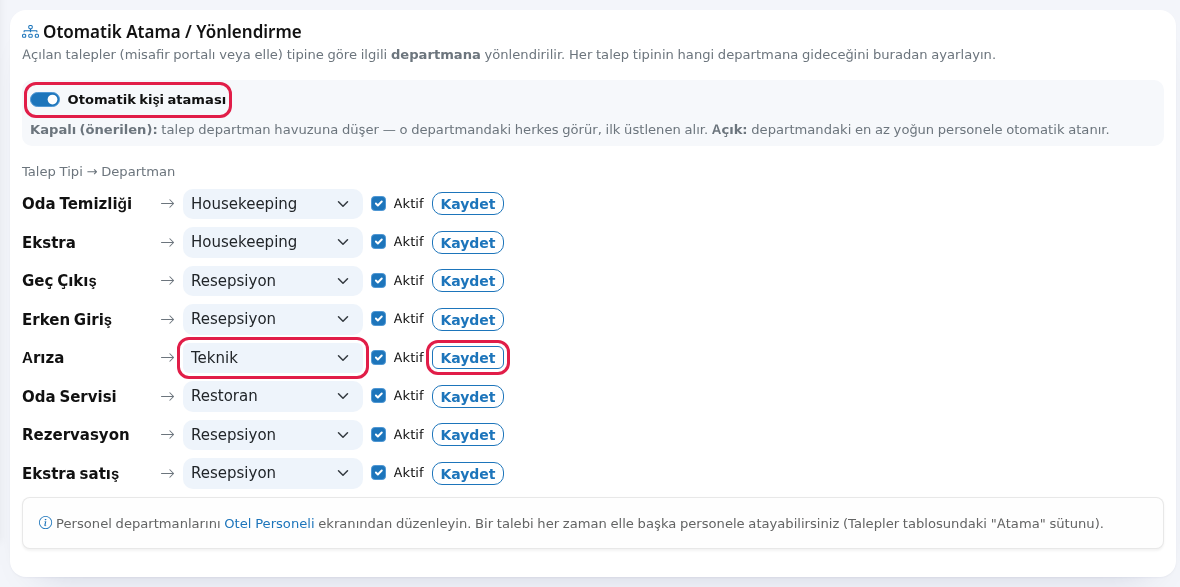Screen dimensions: 1180x587
Task: Uncheck Aktif for Oda Servisi
Action: (379, 396)
